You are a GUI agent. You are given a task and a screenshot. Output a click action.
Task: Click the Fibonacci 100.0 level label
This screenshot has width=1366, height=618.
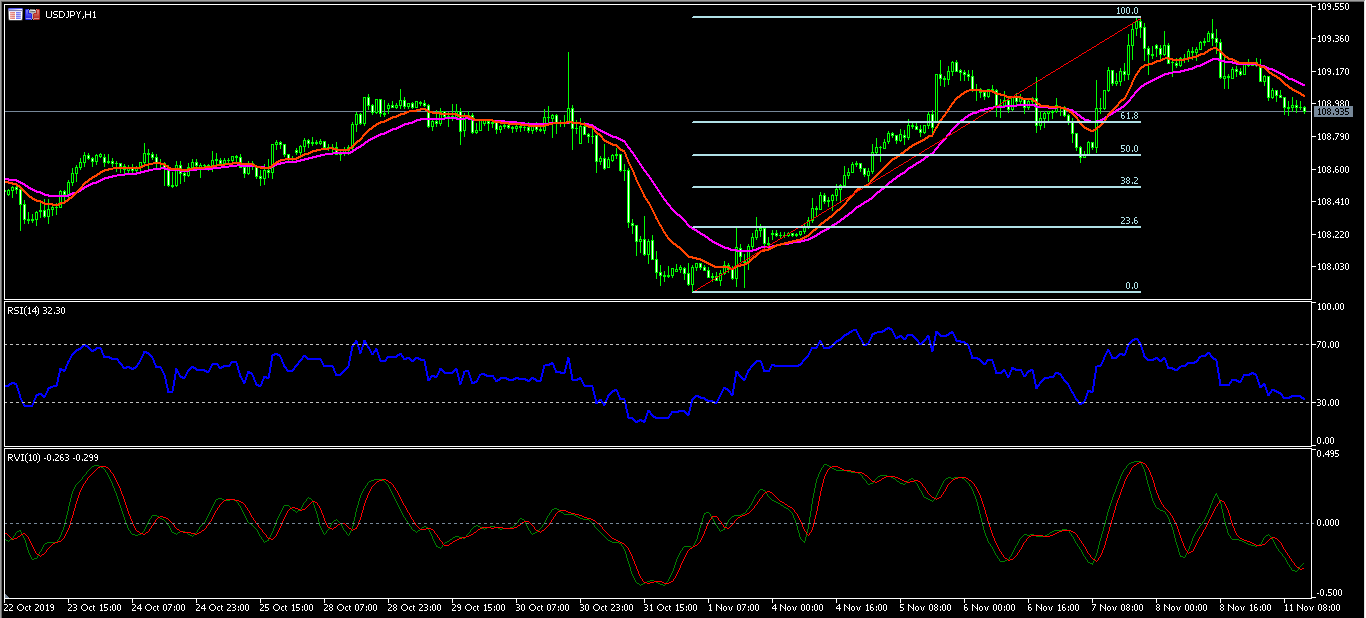[x=1127, y=11]
